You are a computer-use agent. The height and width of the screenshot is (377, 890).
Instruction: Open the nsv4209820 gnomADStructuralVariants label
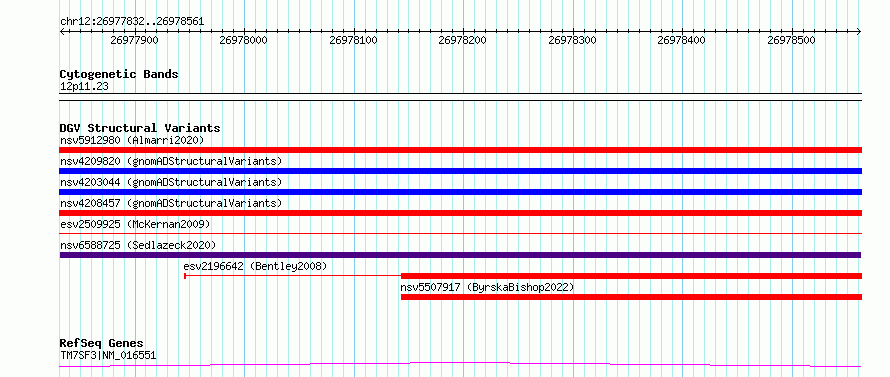pos(171,161)
